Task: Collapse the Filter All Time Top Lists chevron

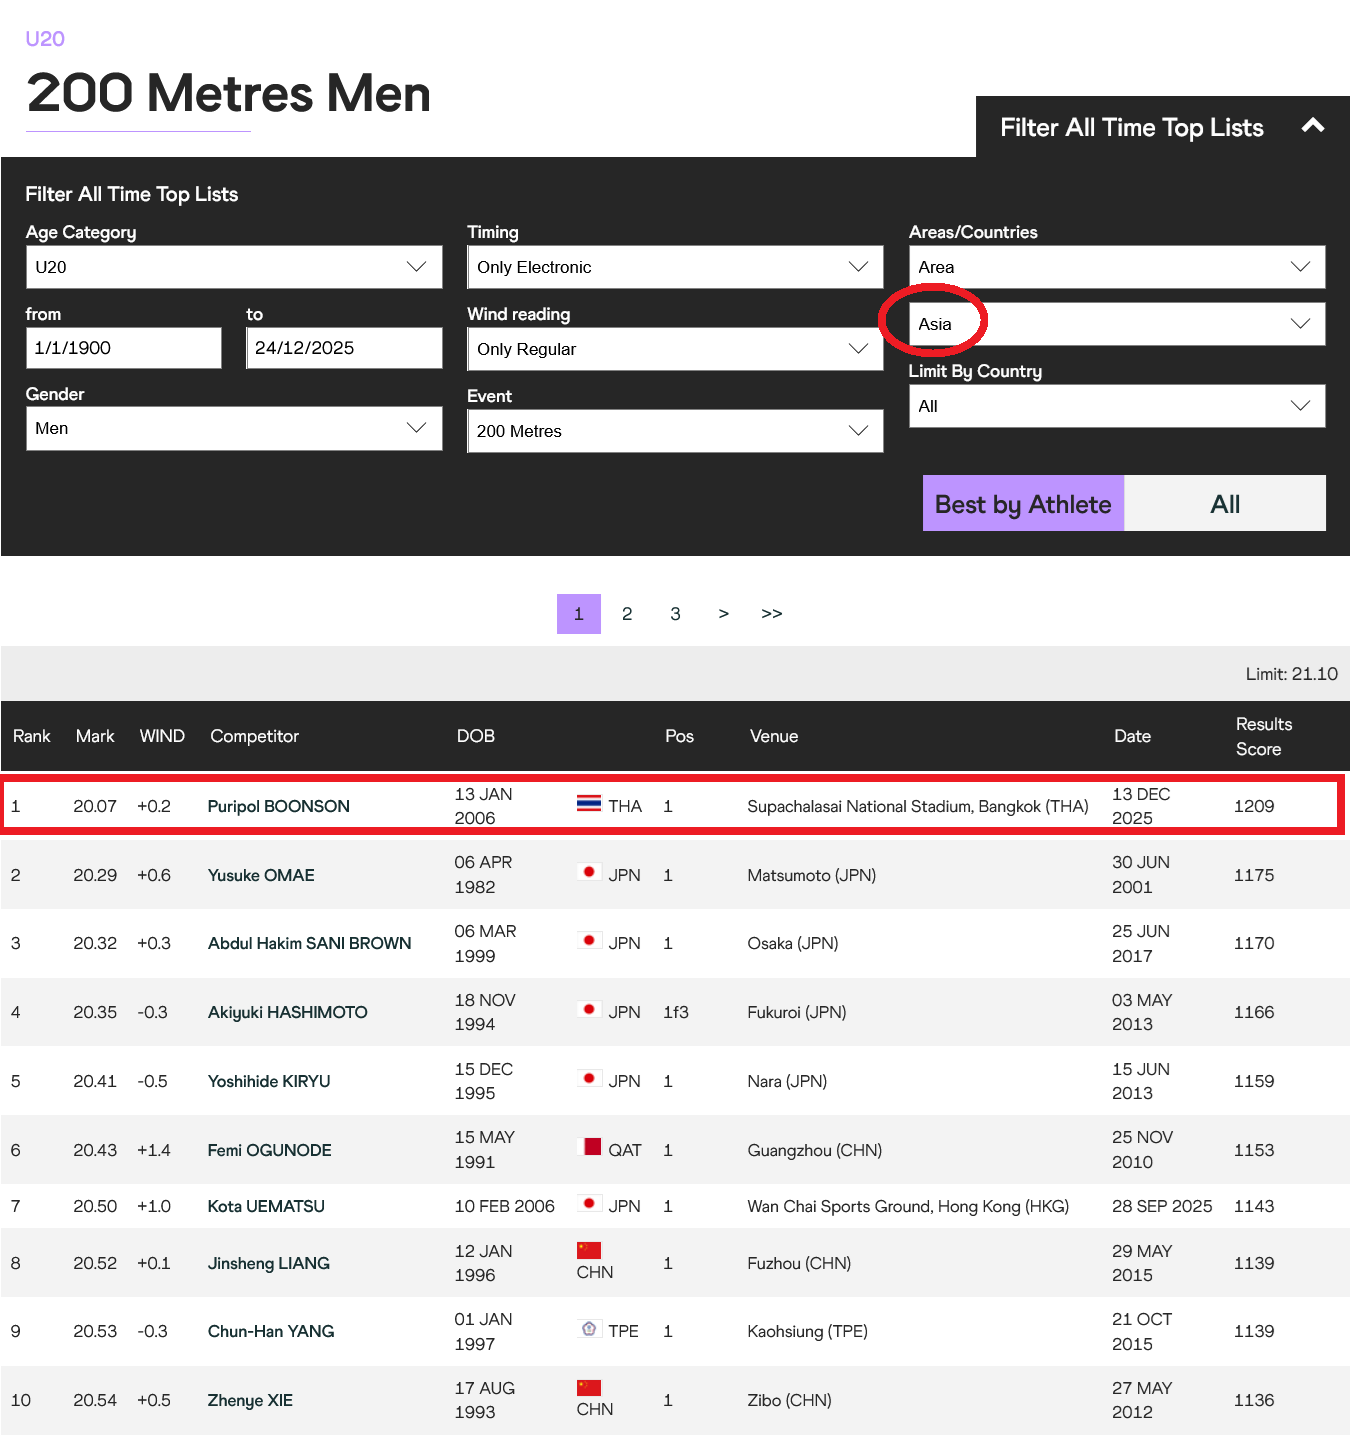Action: tap(1312, 126)
